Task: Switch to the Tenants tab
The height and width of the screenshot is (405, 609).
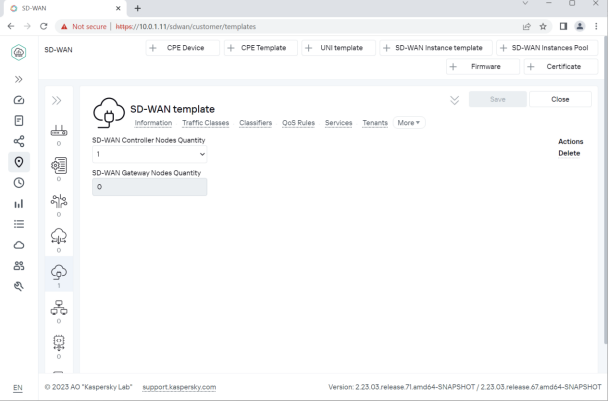Action: (375, 123)
